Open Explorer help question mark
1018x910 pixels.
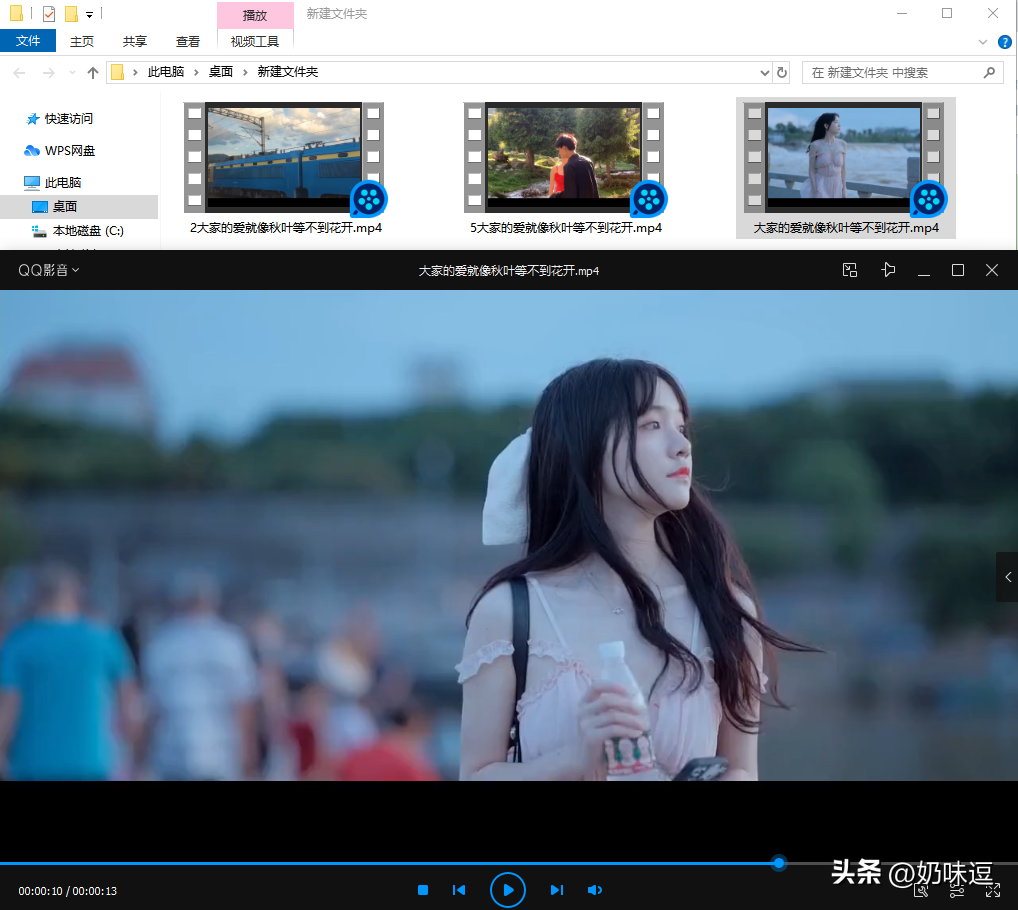click(x=1004, y=42)
